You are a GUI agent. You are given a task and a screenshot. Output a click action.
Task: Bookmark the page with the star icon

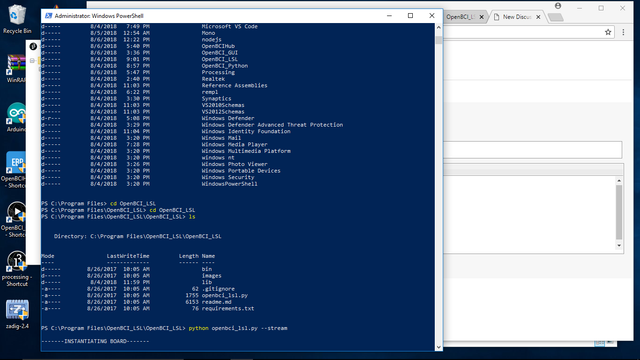pos(608,32)
